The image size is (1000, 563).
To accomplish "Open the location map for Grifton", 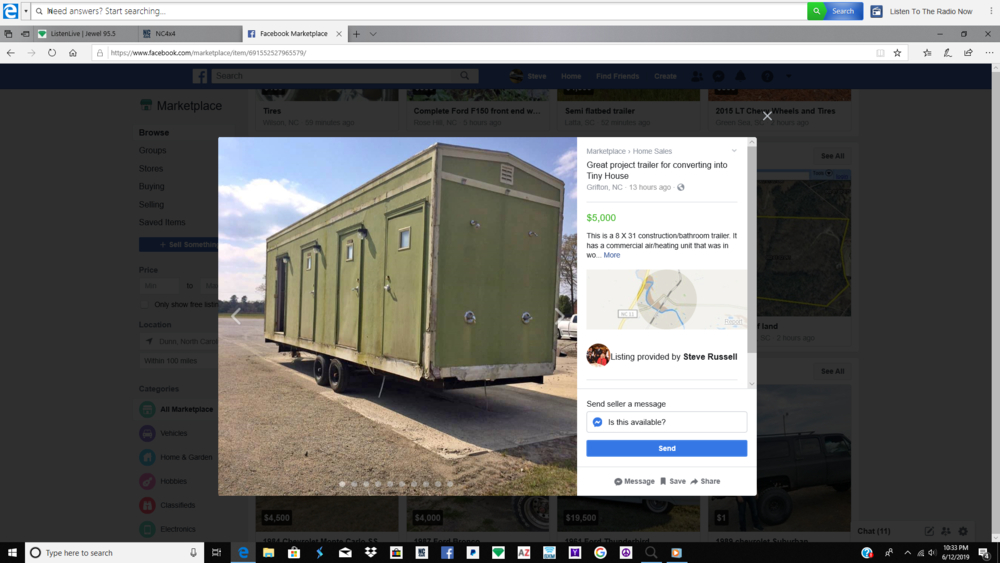I will [x=666, y=299].
